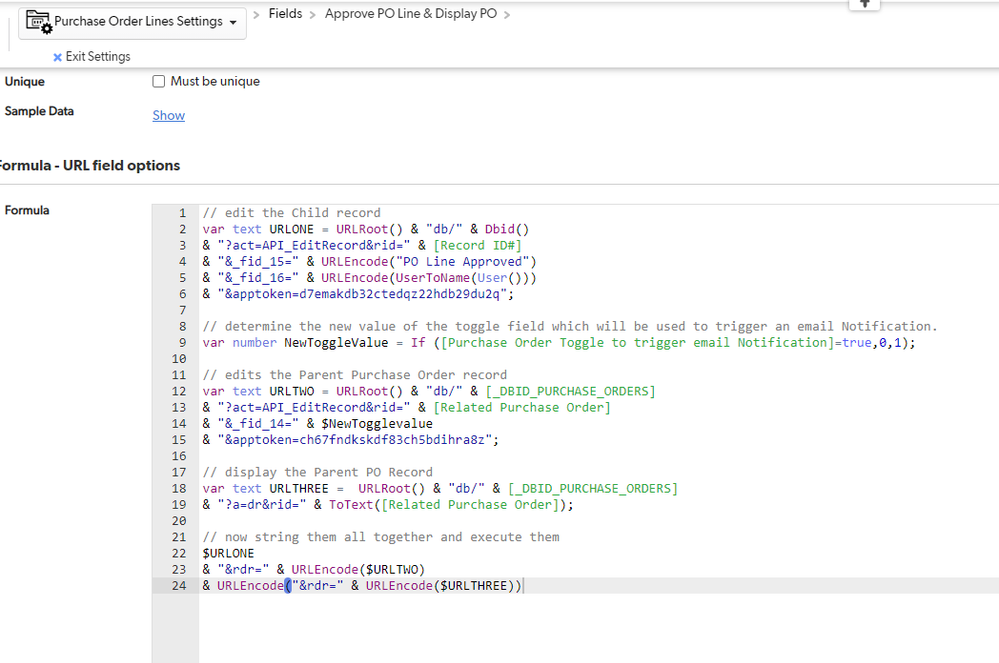Click the dropdown caret after Purchase Order Lines Settings

point(233,22)
